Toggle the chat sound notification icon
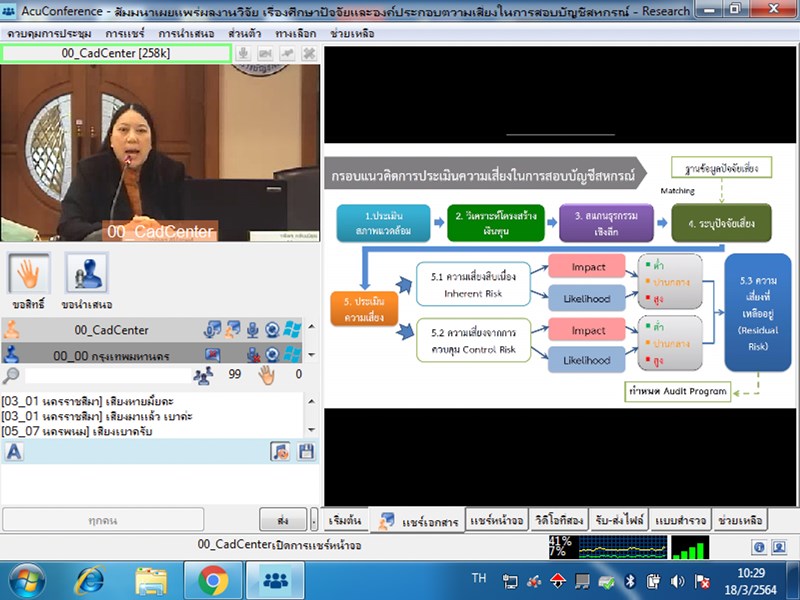This screenshot has height=600, width=800. (x=280, y=452)
